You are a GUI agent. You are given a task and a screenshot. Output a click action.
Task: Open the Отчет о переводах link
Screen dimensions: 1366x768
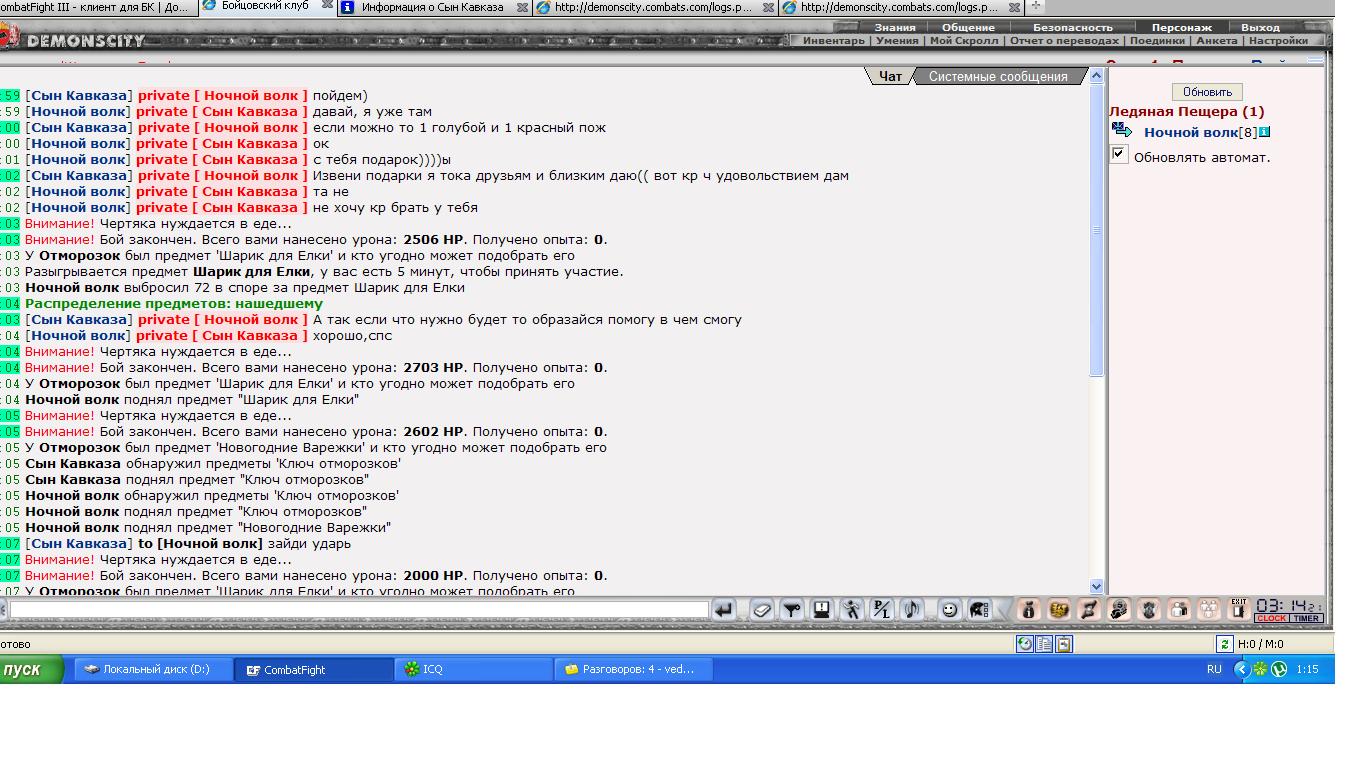pos(1065,41)
